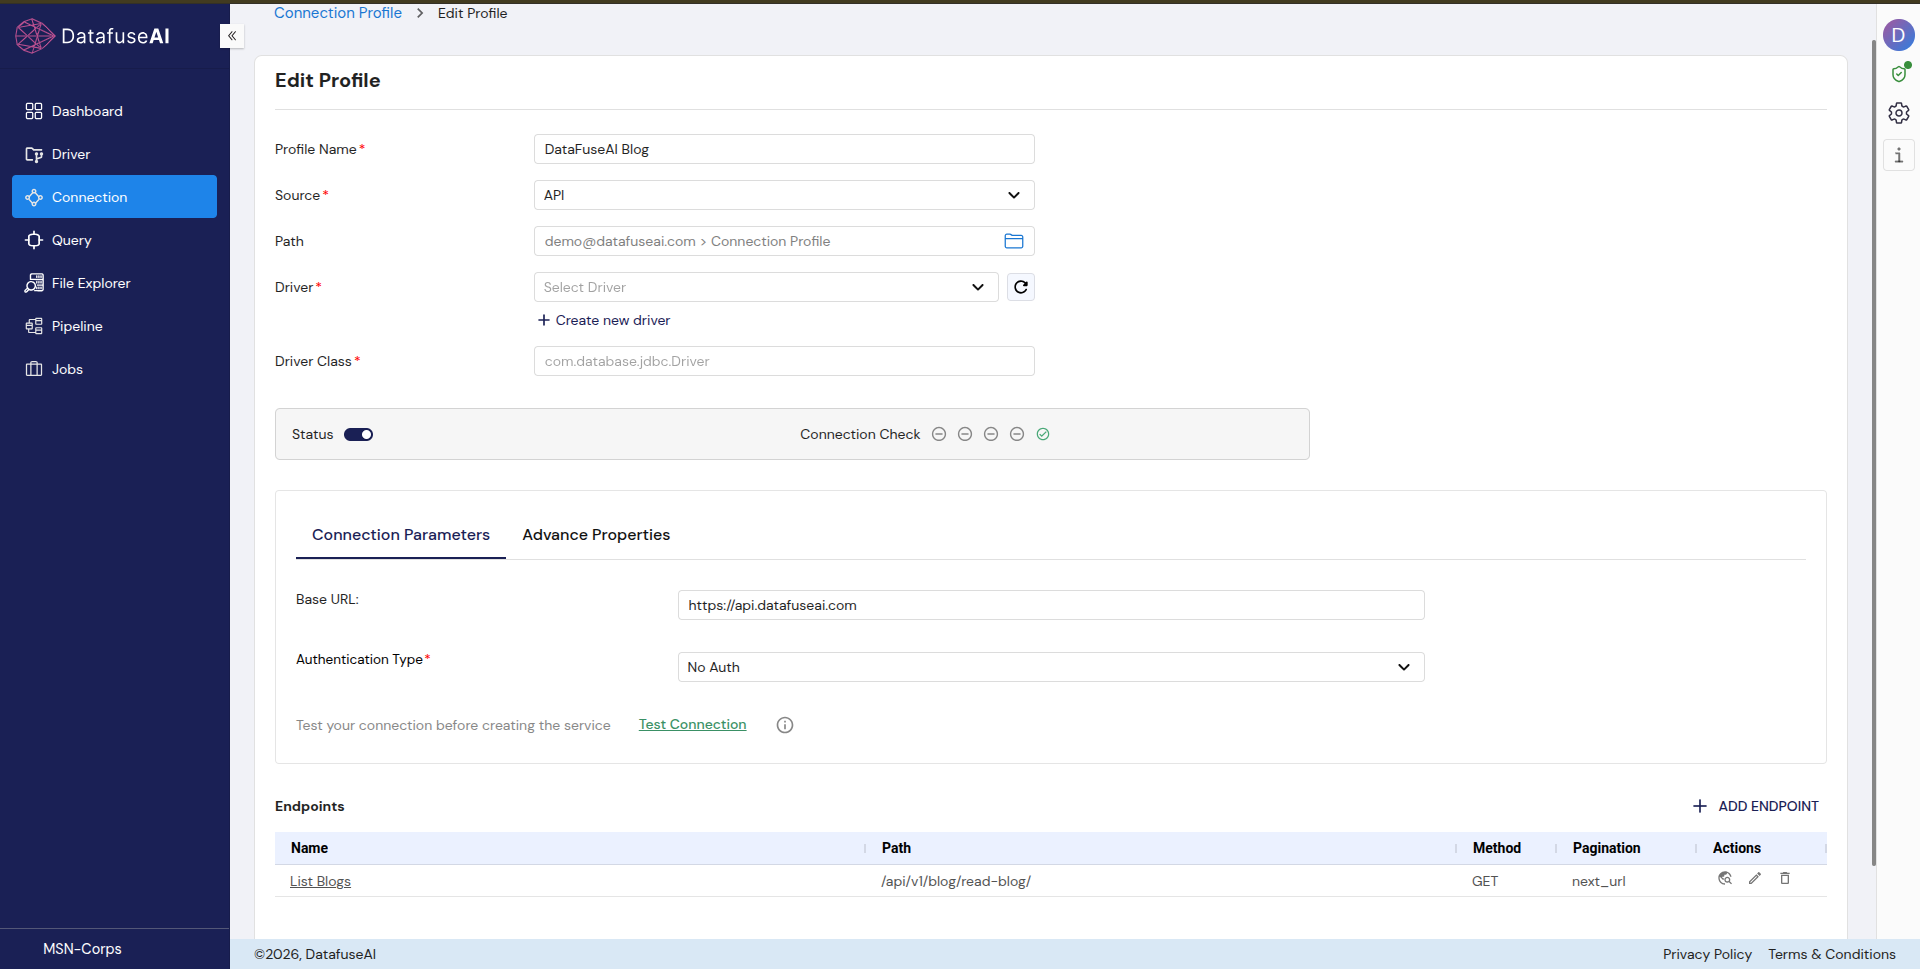Image resolution: width=1920 pixels, height=969 pixels.
Task: Open the Select Driver dropdown
Action: pyautogui.click(x=766, y=287)
